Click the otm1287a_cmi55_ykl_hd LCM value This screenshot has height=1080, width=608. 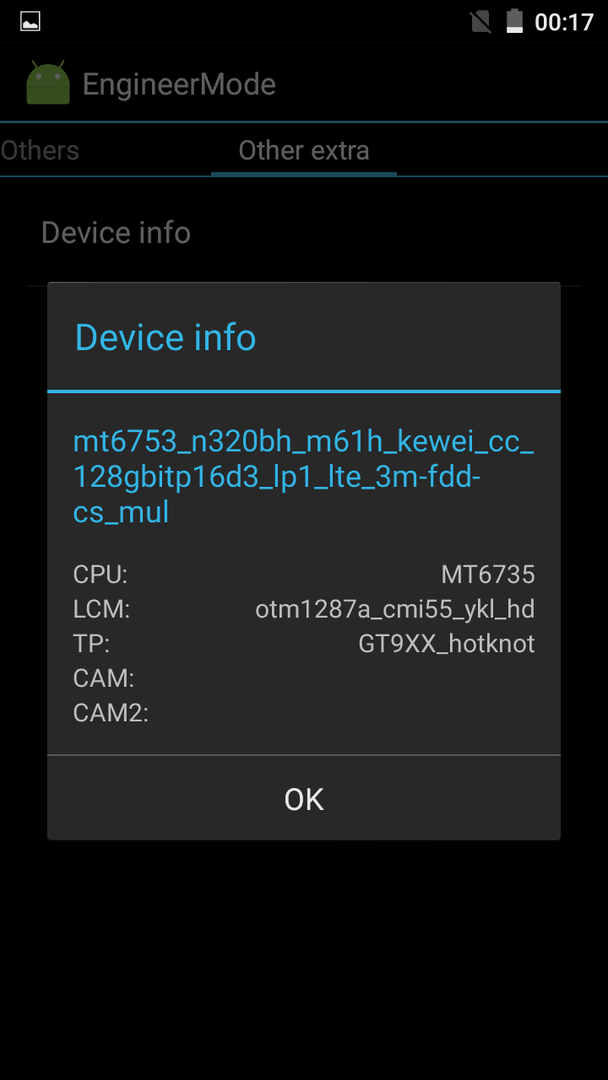[x=395, y=610]
